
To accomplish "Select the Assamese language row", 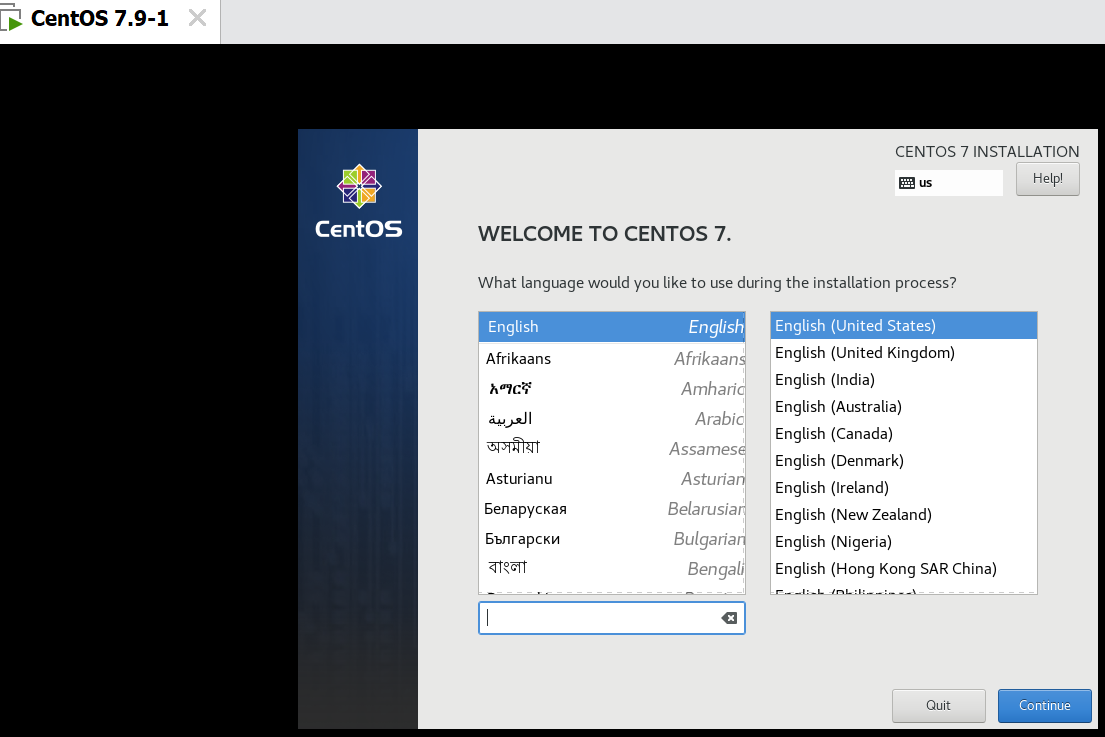I will [612, 448].
